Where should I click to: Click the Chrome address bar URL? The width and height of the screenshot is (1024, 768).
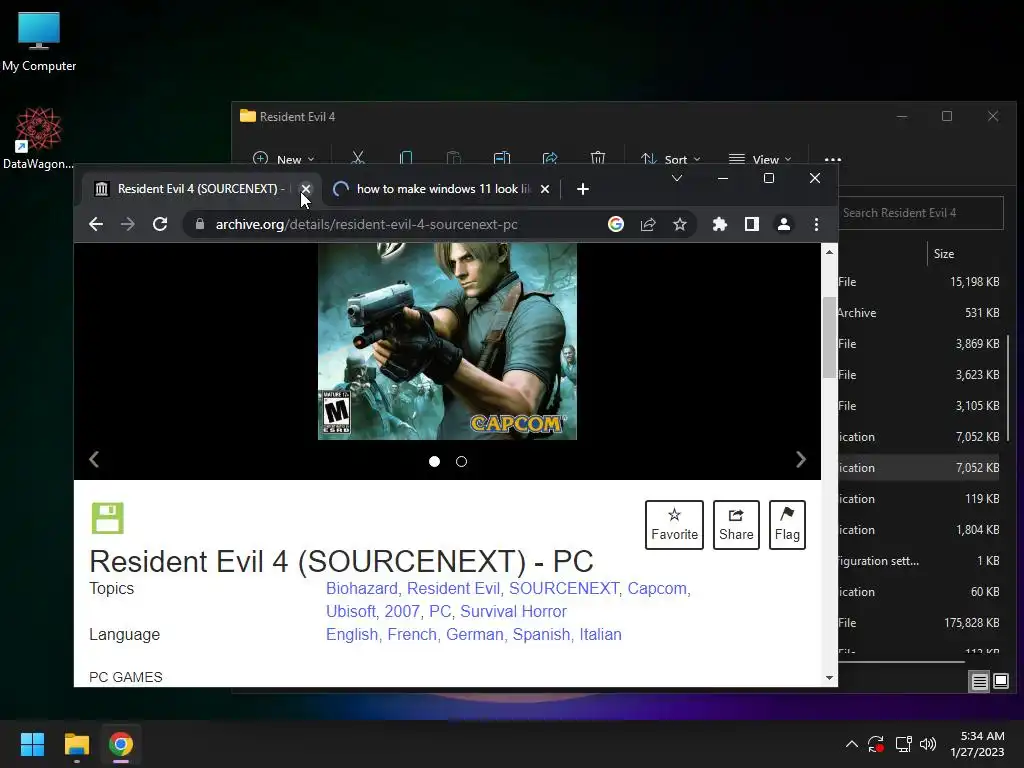click(366, 224)
